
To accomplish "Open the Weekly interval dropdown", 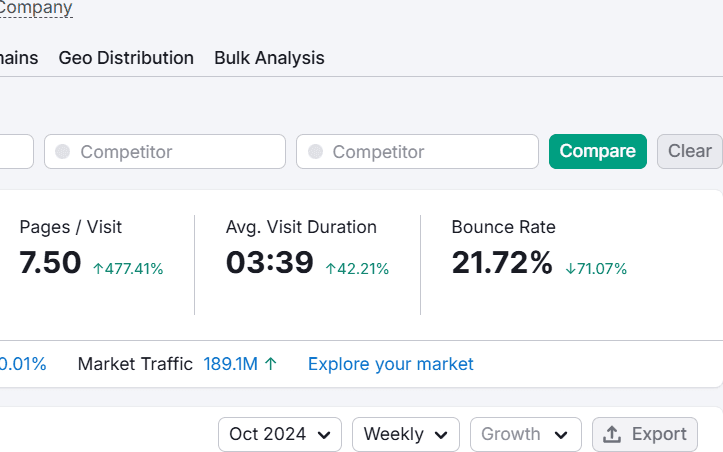I will click(x=405, y=434).
